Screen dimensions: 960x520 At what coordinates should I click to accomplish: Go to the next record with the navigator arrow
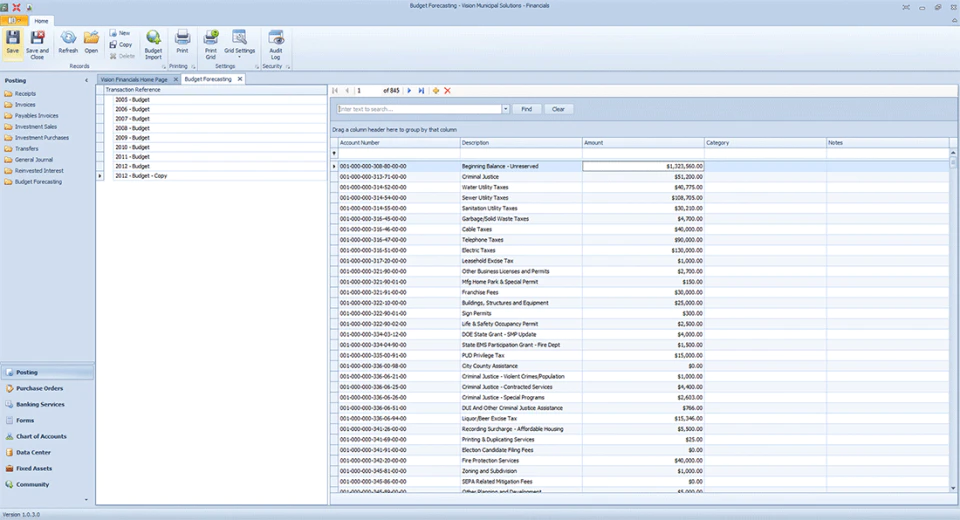[410, 91]
